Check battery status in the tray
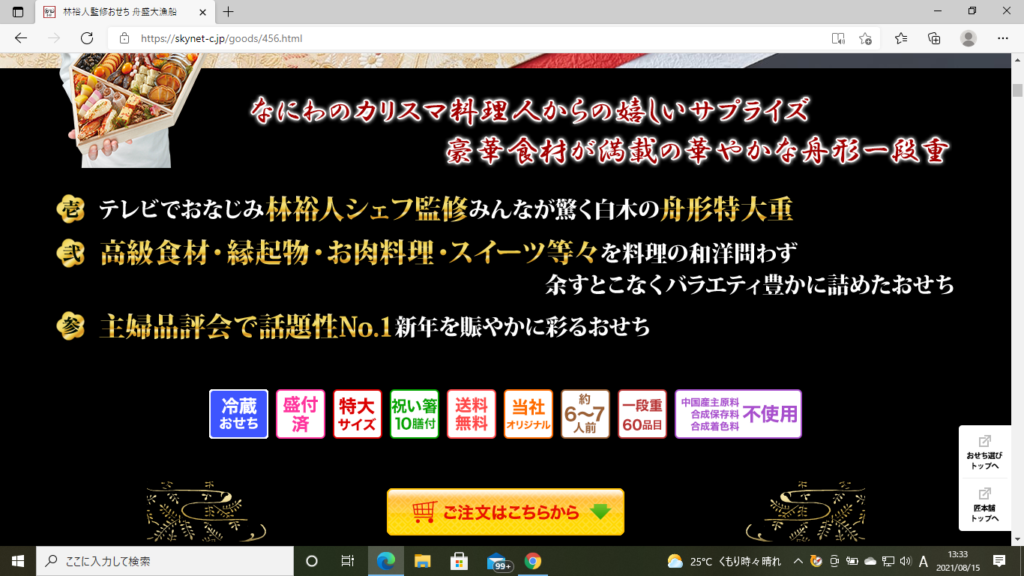1024x576 pixels. click(x=852, y=561)
